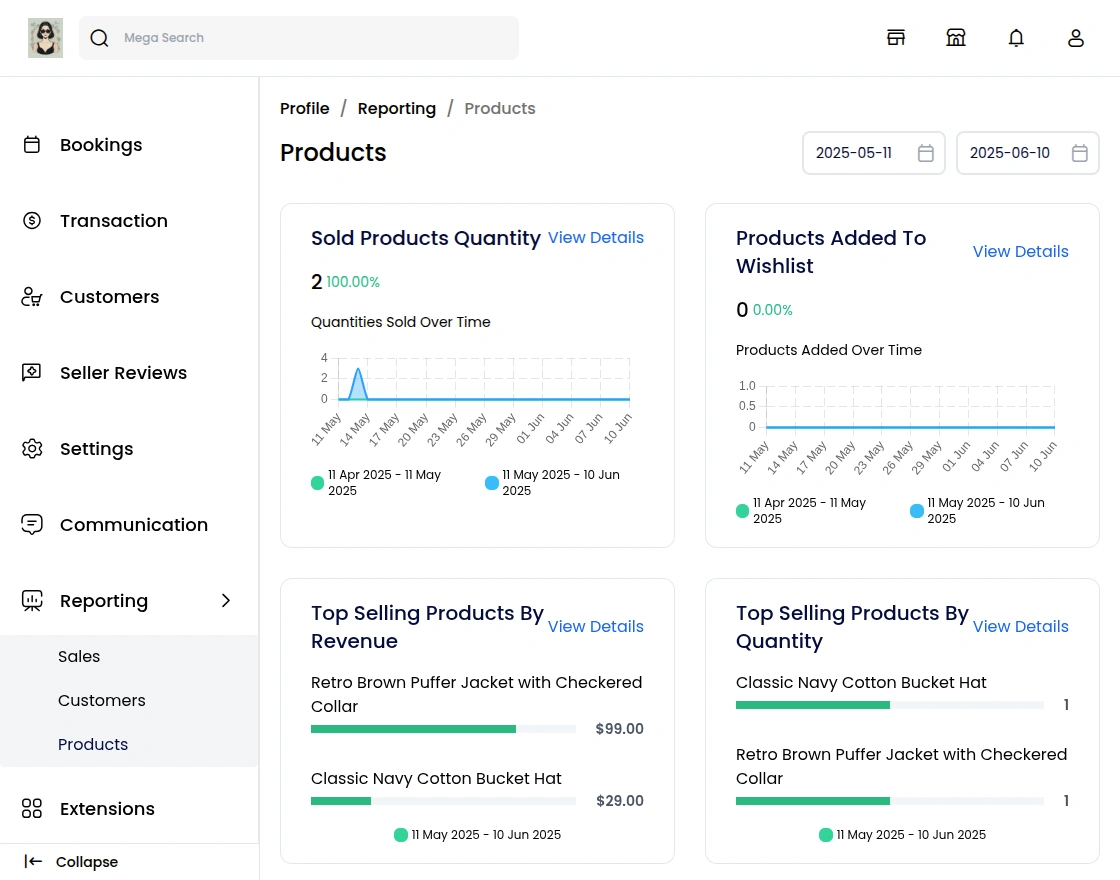The width and height of the screenshot is (1120, 880).
Task: Click the Communication chat bubble icon
Action: tap(31, 524)
